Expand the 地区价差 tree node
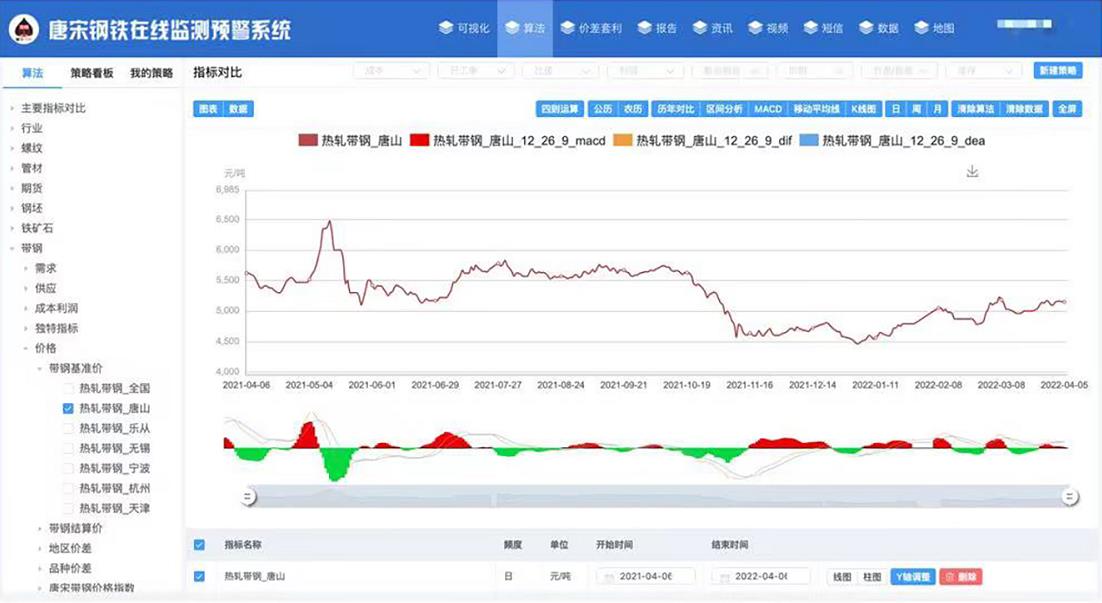This screenshot has height=603, width=1102. coord(40,548)
